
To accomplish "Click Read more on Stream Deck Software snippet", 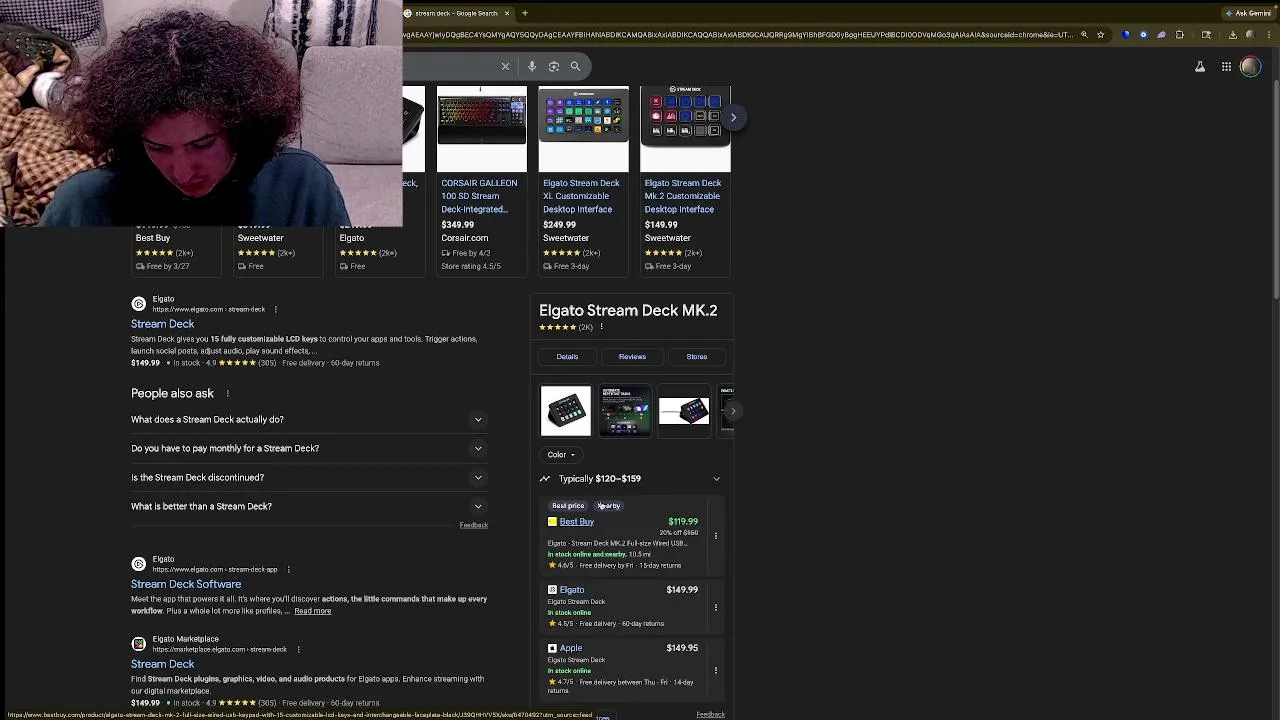I will tap(312, 611).
